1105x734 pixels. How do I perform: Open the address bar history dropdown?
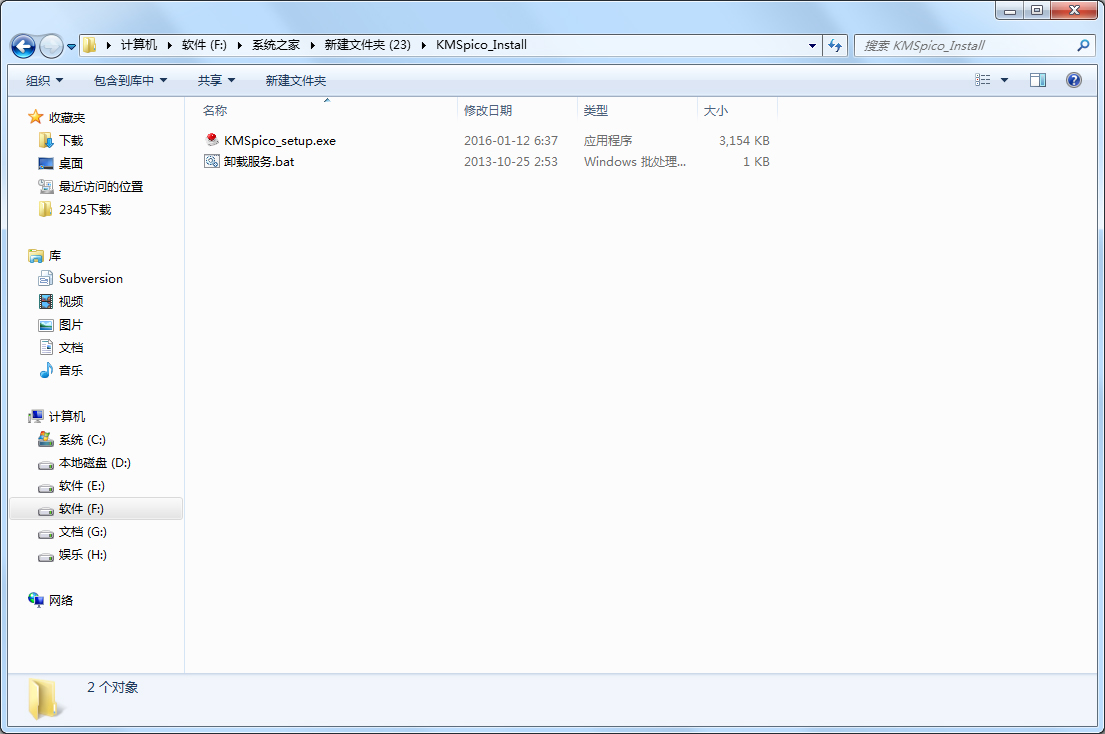812,46
